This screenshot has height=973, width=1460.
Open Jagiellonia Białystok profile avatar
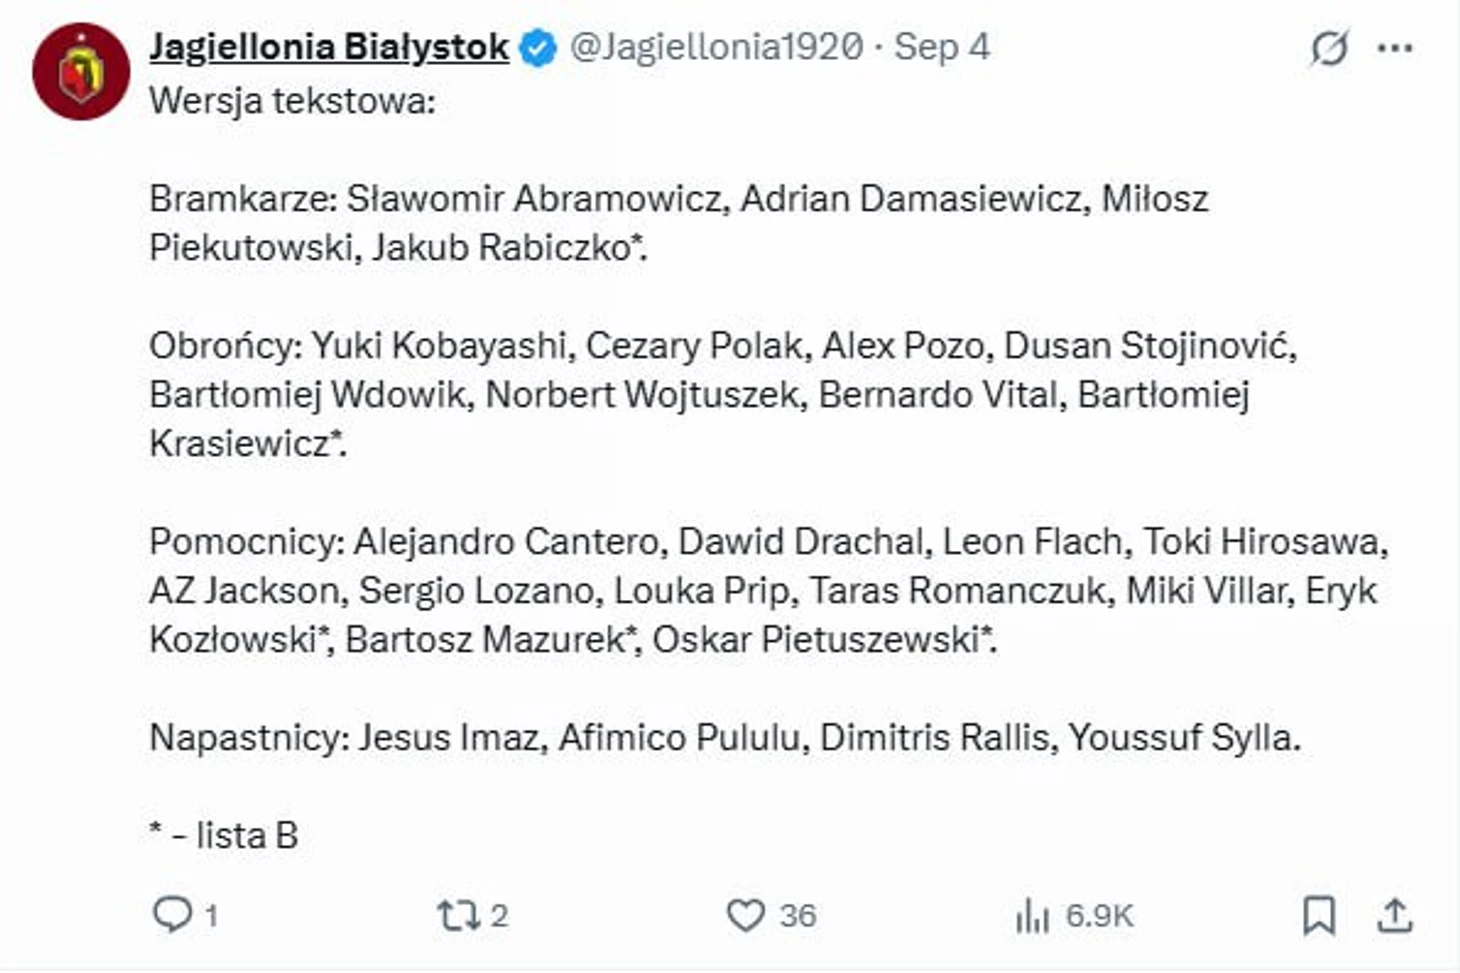(81, 72)
